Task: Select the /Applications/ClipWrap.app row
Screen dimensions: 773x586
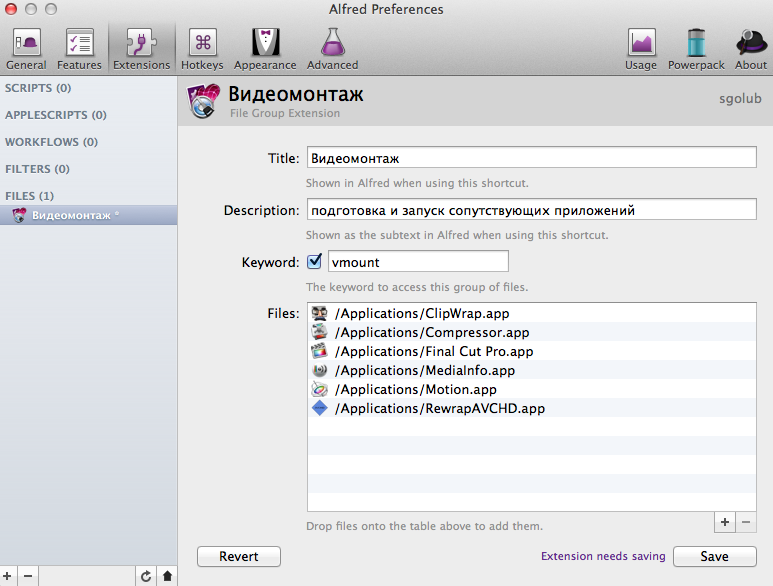Action: point(531,313)
